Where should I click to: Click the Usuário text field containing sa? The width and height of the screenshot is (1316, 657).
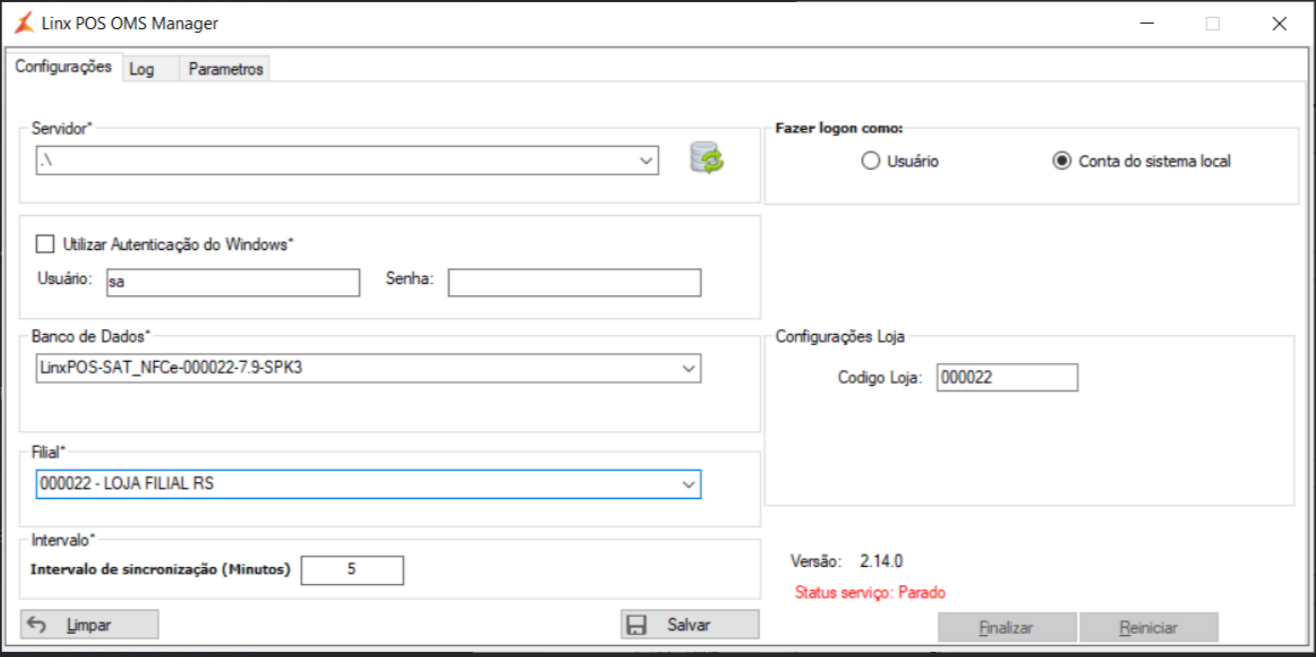click(232, 283)
